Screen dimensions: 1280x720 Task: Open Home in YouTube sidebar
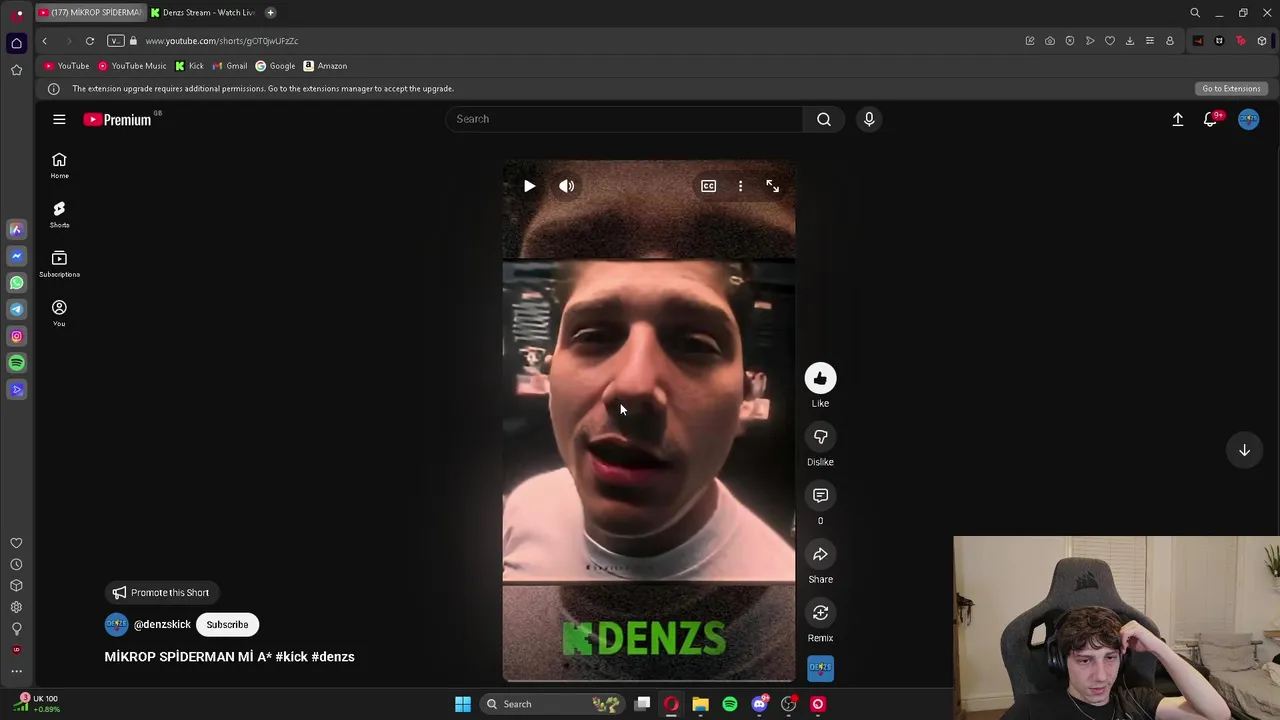59,165
